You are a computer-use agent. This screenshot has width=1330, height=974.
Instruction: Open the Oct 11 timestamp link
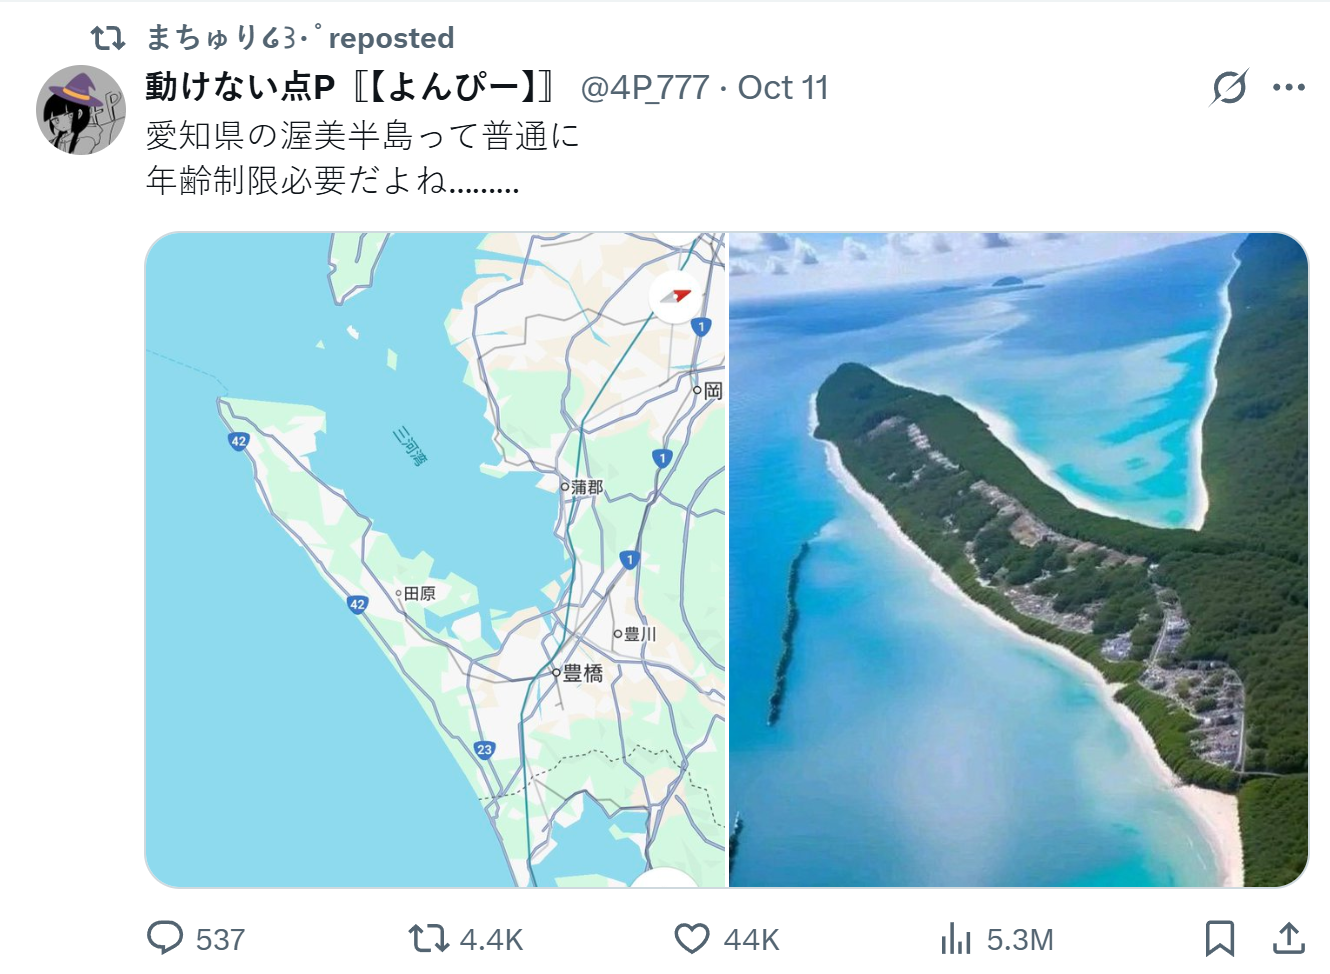(783, 88)
